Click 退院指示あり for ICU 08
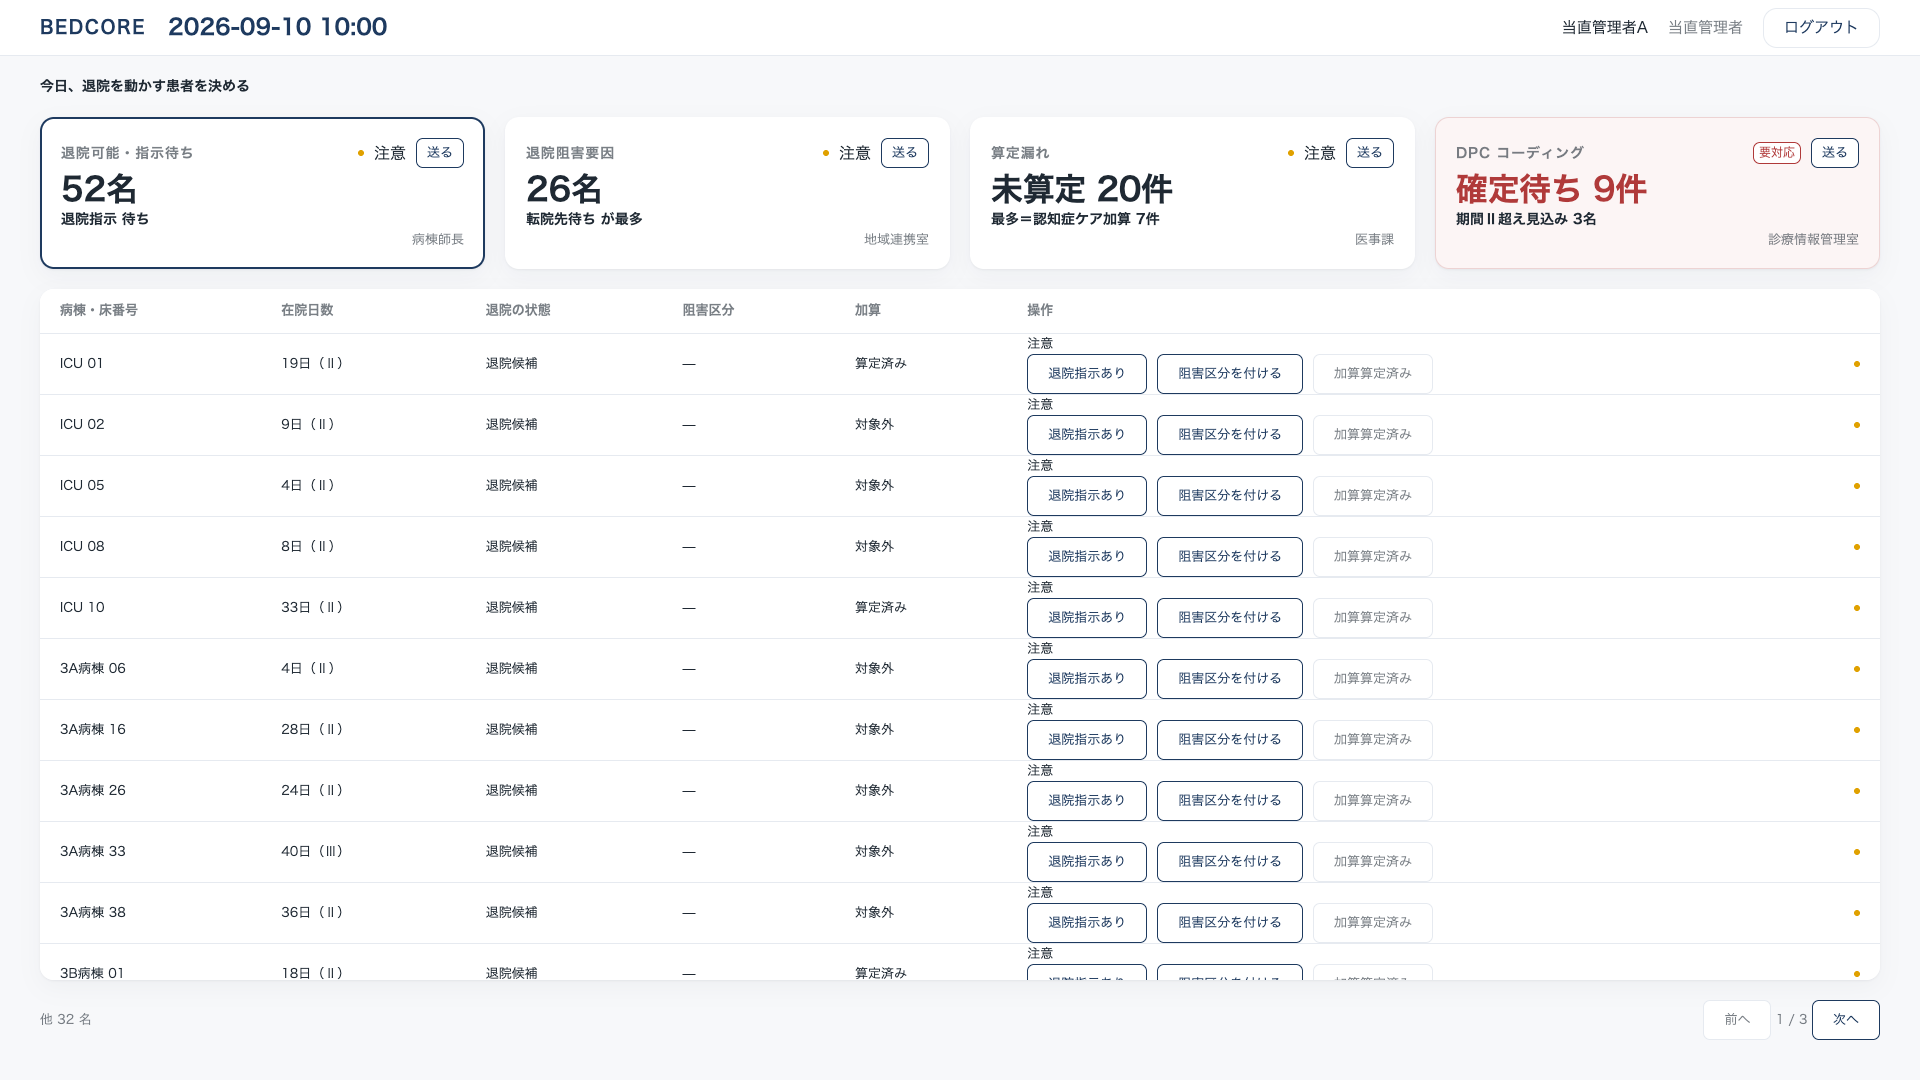This screenshot has height=1080, width=1920. click(1087, 557)
